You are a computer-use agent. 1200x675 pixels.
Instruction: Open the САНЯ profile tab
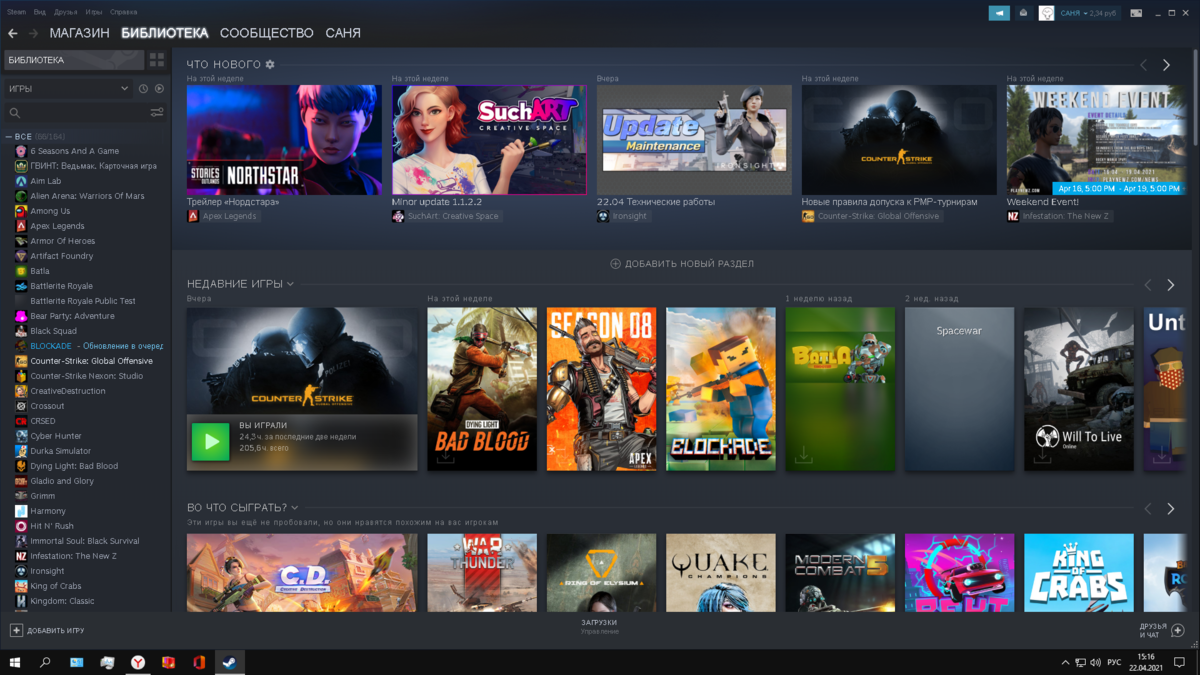point(343,33)
